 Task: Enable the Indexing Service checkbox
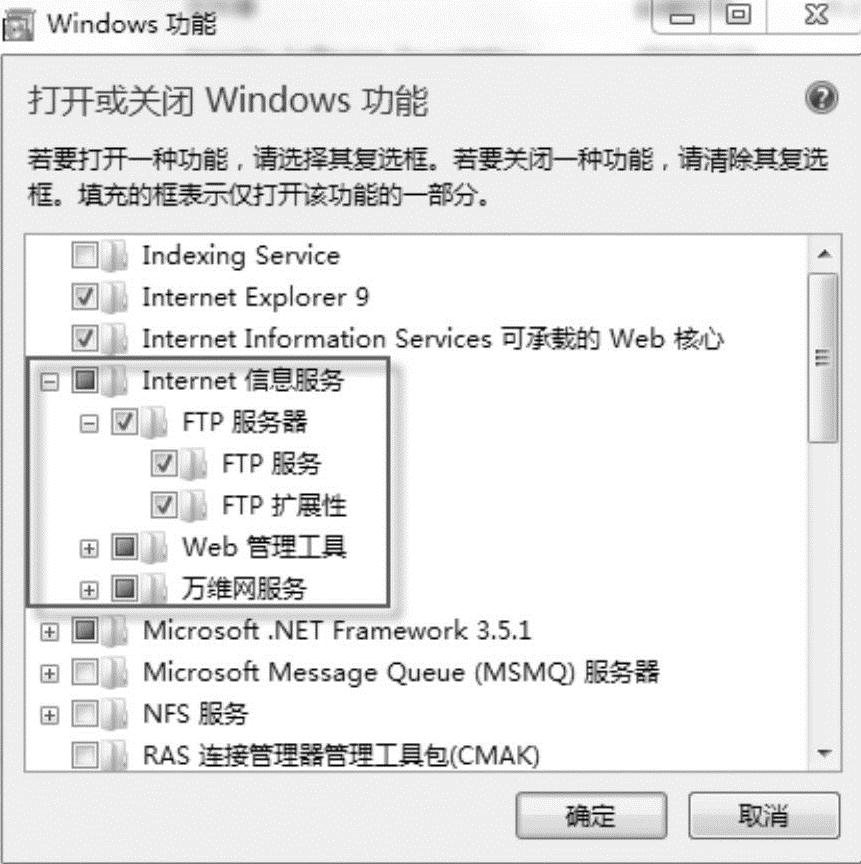coord(85,256)
